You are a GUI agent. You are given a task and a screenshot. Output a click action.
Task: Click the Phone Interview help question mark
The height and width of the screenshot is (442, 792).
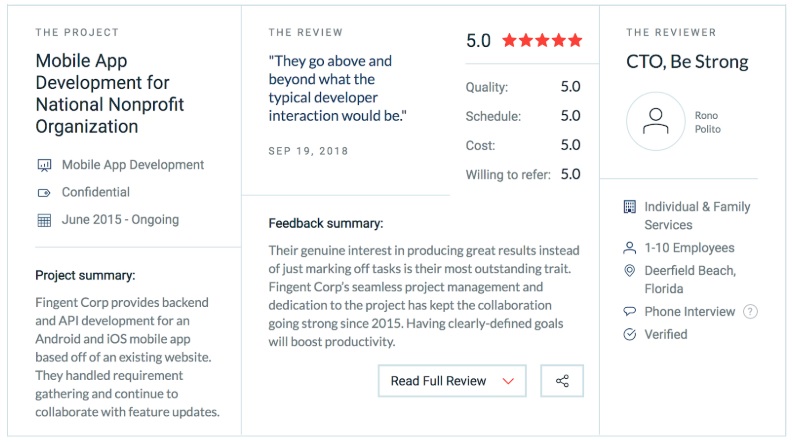(x=750, y=312)
